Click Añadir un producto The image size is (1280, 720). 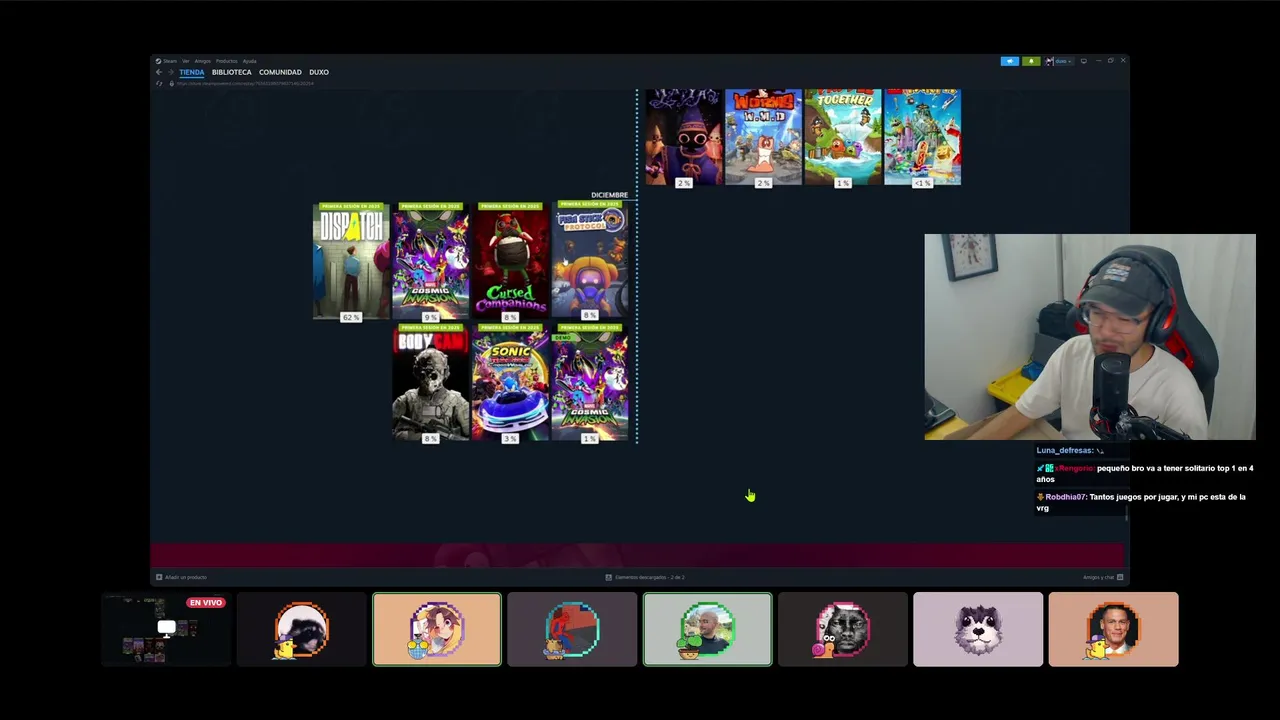click(186, 577)
